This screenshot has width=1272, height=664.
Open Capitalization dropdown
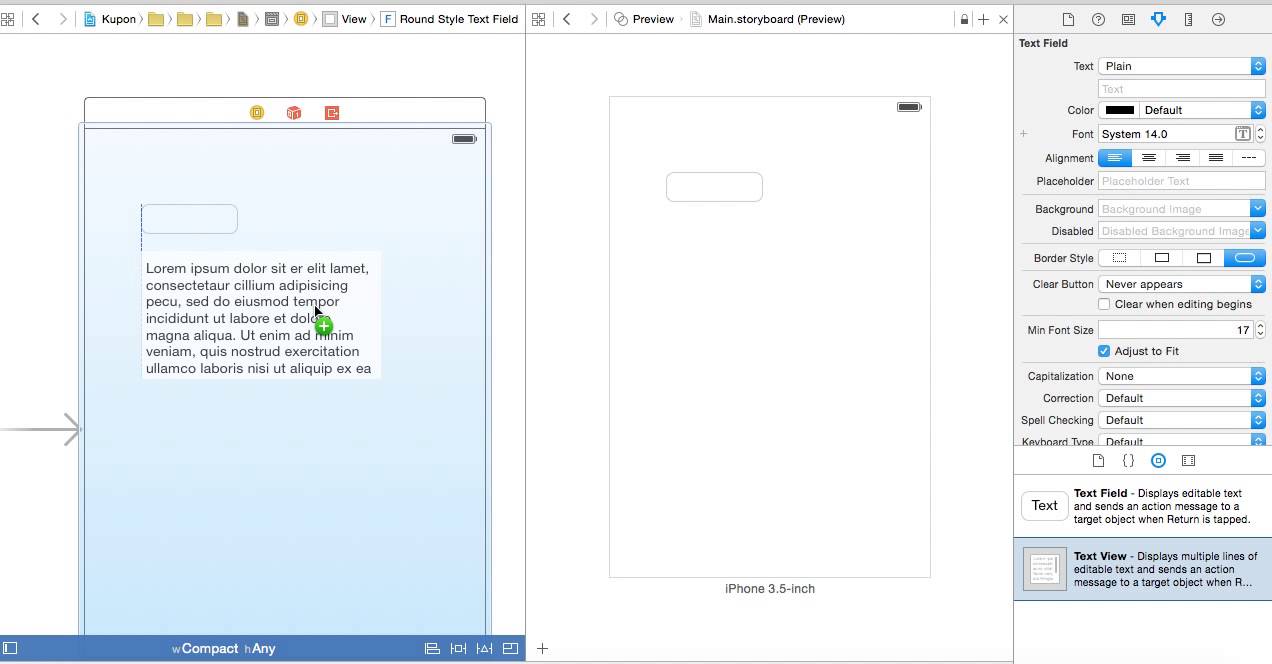point(1182,376)
